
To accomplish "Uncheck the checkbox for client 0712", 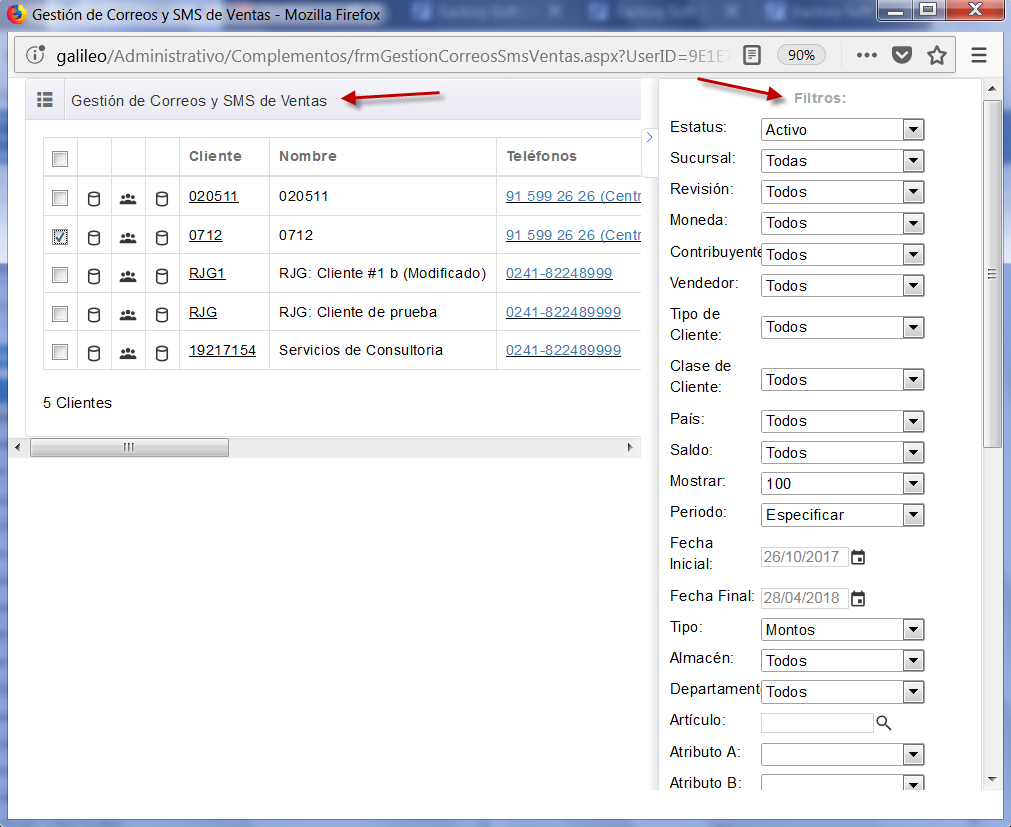I will click(x=60, y=236).
